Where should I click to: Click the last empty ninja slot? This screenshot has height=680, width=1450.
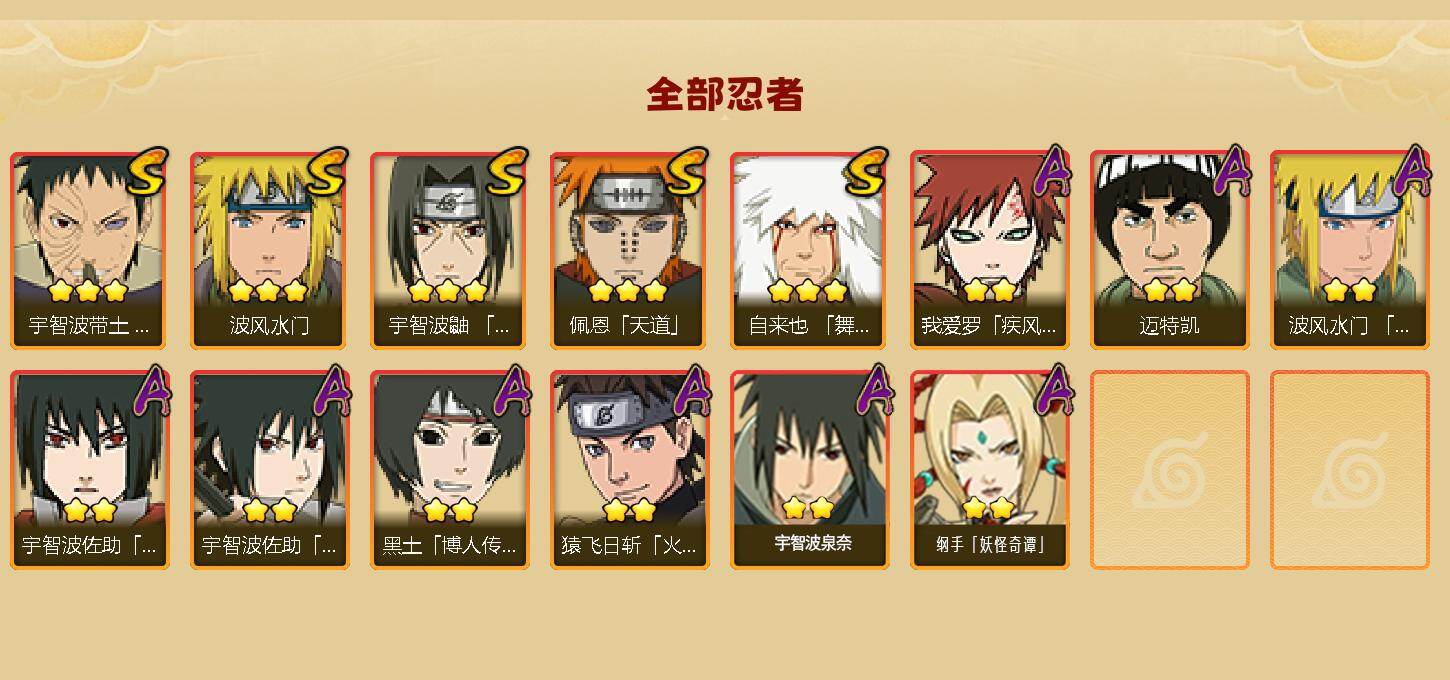1349,470
